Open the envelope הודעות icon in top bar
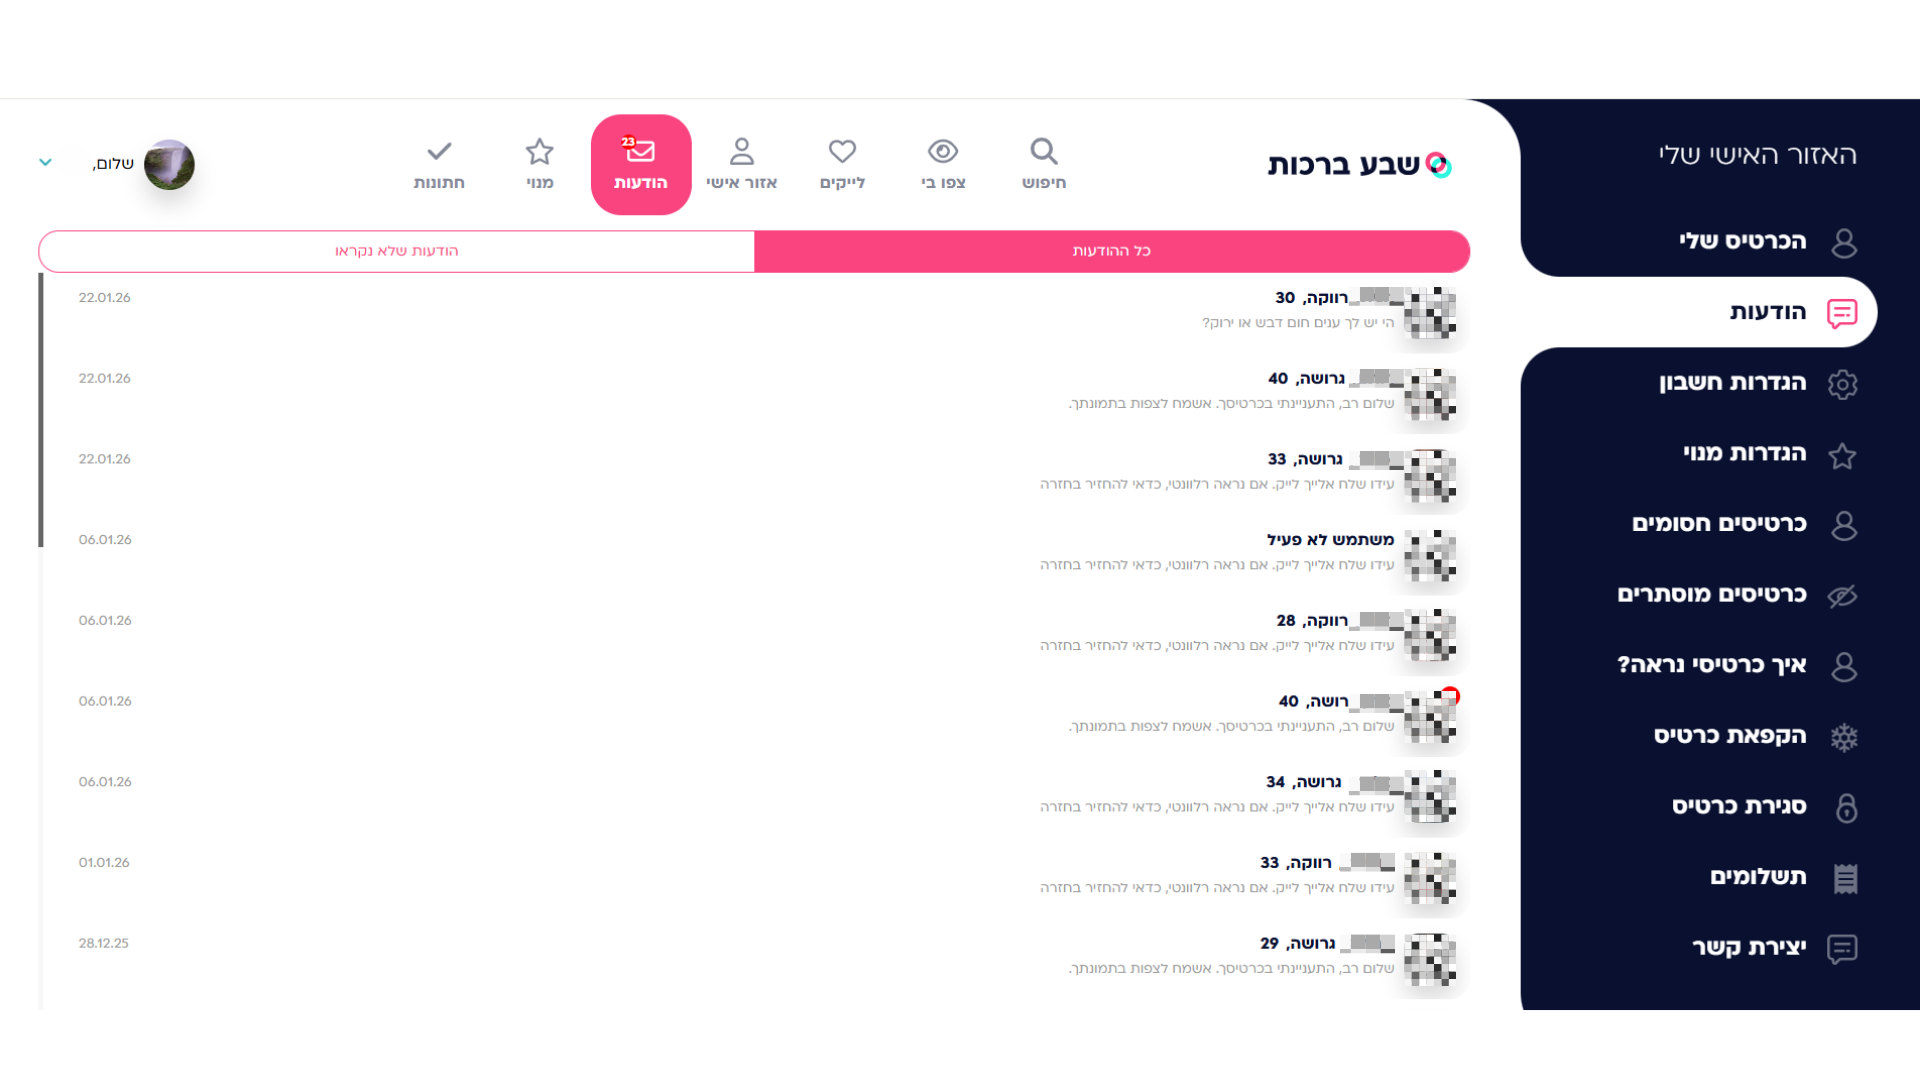 (x=640, y=150)
